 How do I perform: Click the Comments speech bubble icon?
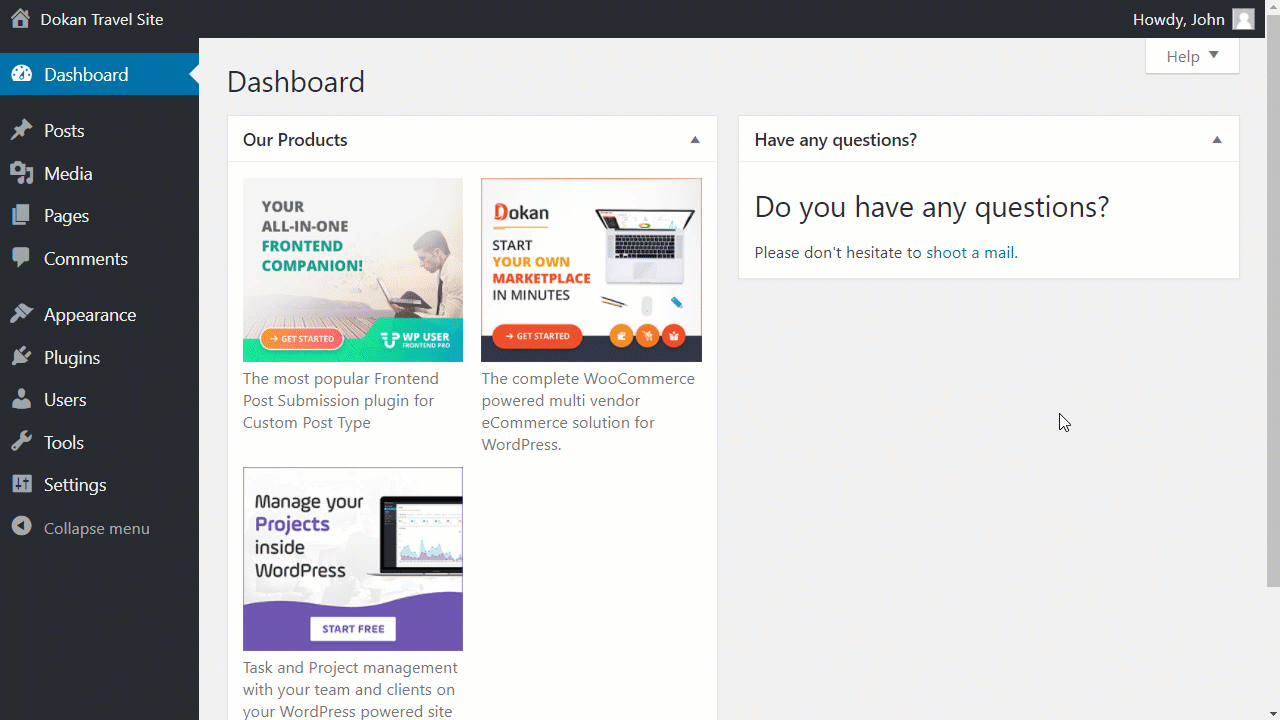pos(21,258)
